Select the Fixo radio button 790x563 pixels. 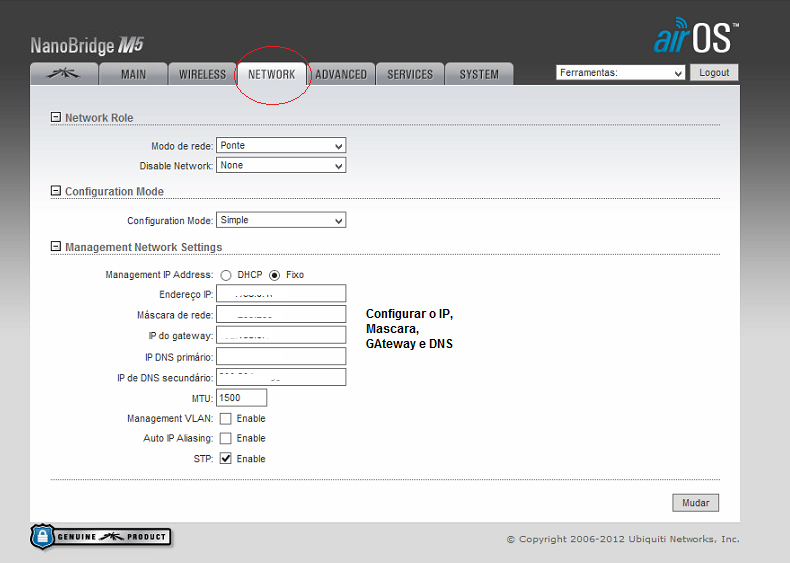[275, 275]
